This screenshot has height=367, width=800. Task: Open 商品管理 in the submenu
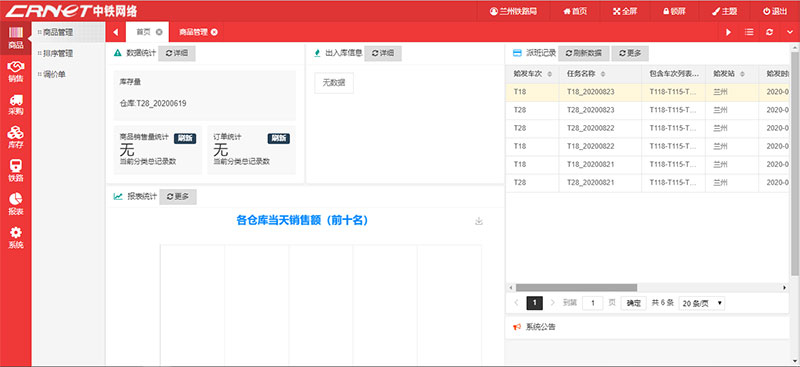click(69, 32)
